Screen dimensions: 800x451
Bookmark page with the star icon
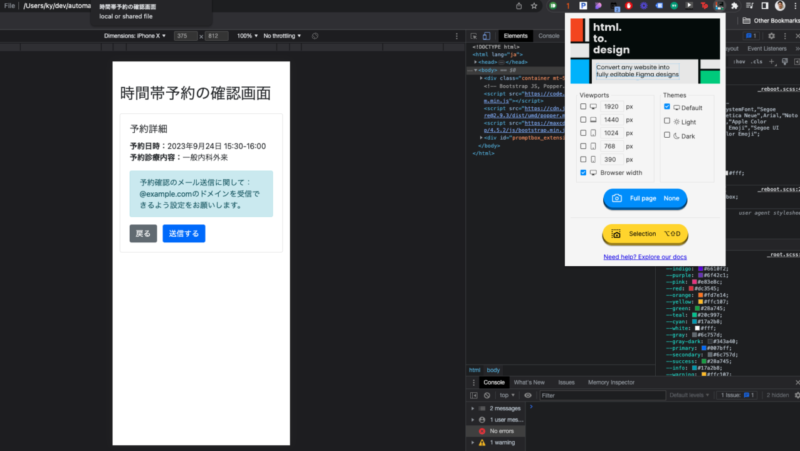coord(534,6)
